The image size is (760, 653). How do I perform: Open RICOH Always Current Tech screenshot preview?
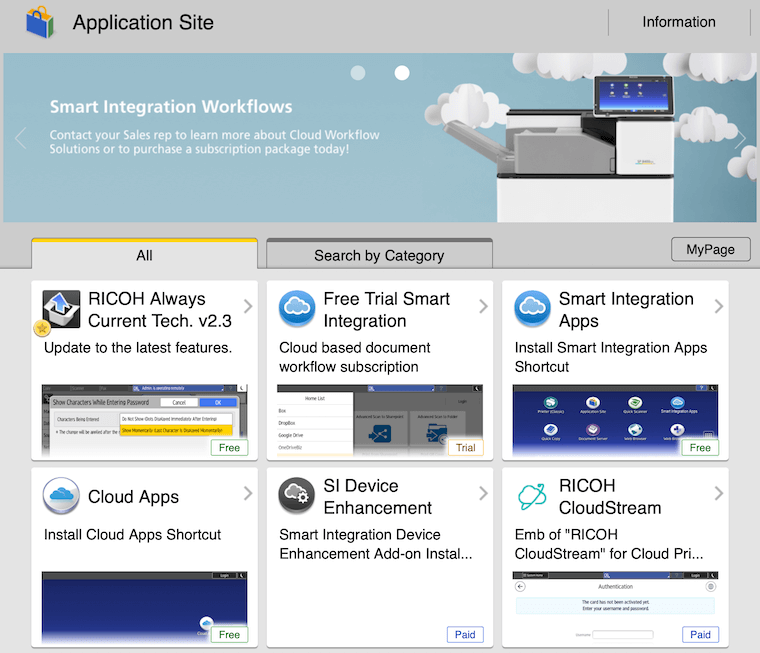click(144, 420)
